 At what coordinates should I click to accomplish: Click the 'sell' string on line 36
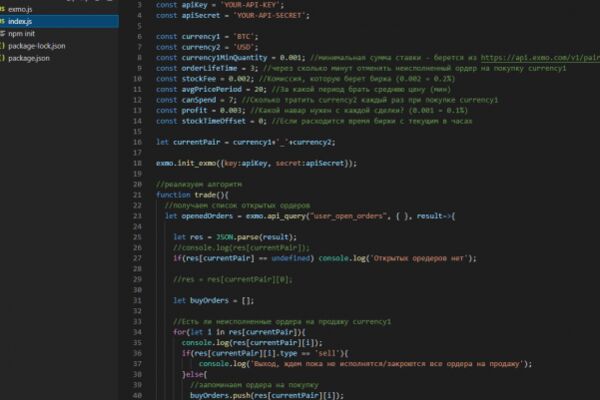(x=327, y=353)
